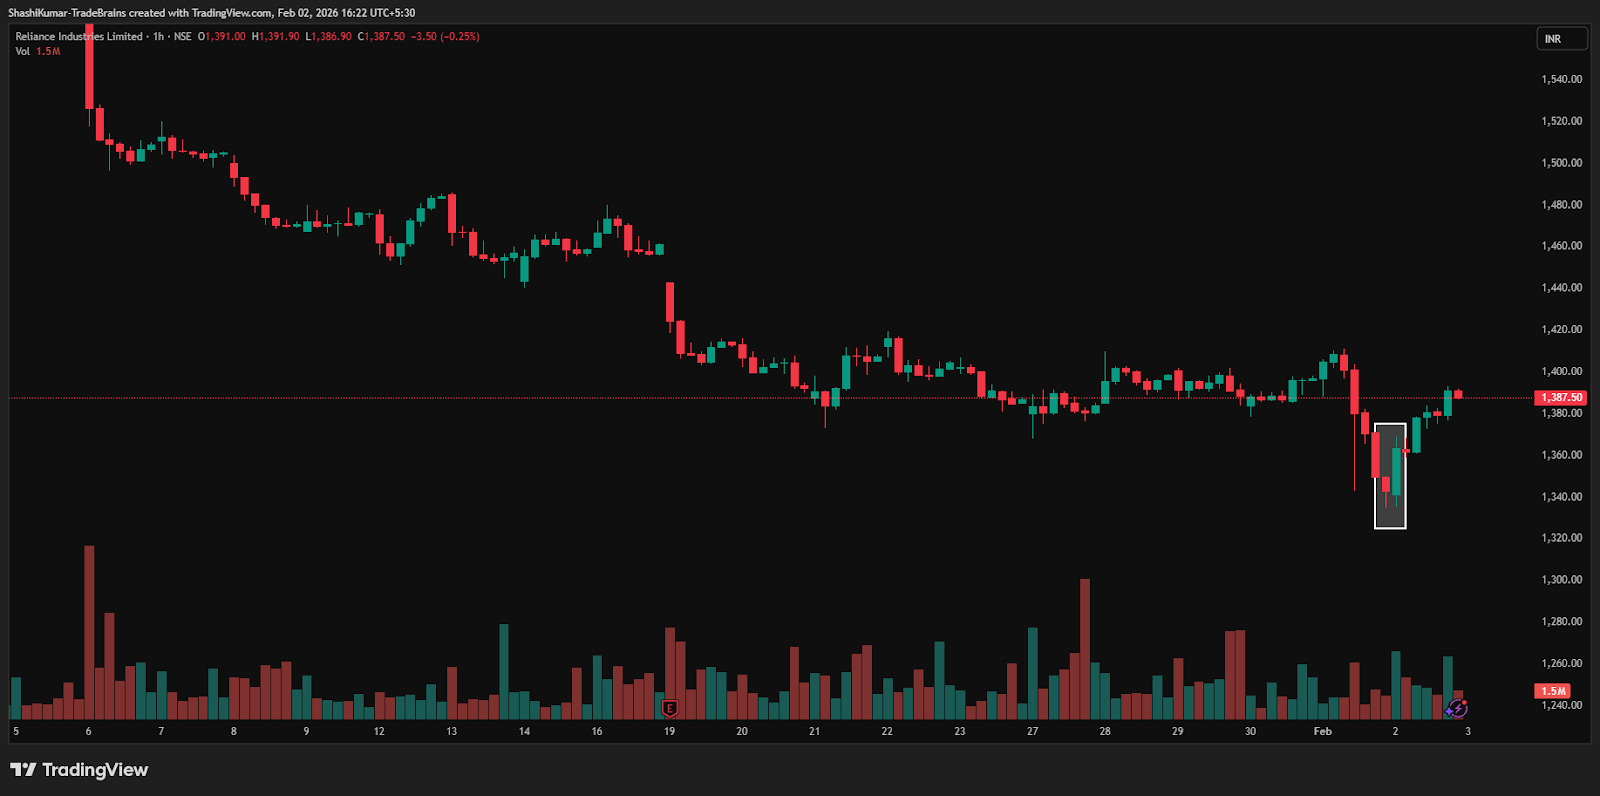Screen dimensions: 1600x796
Task: Click the '13' date on the time axis
Action: 451,731
